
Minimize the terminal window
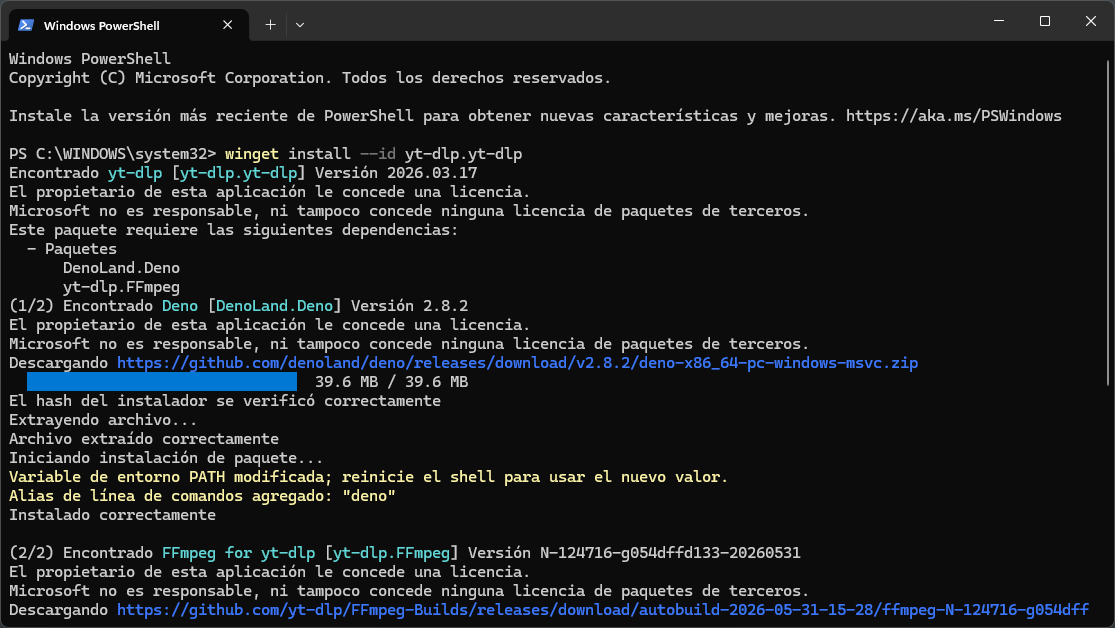click(999, 21)
